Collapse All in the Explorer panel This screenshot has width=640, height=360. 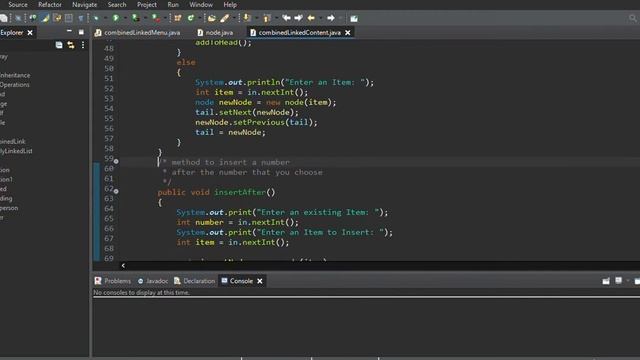point(59,45)
